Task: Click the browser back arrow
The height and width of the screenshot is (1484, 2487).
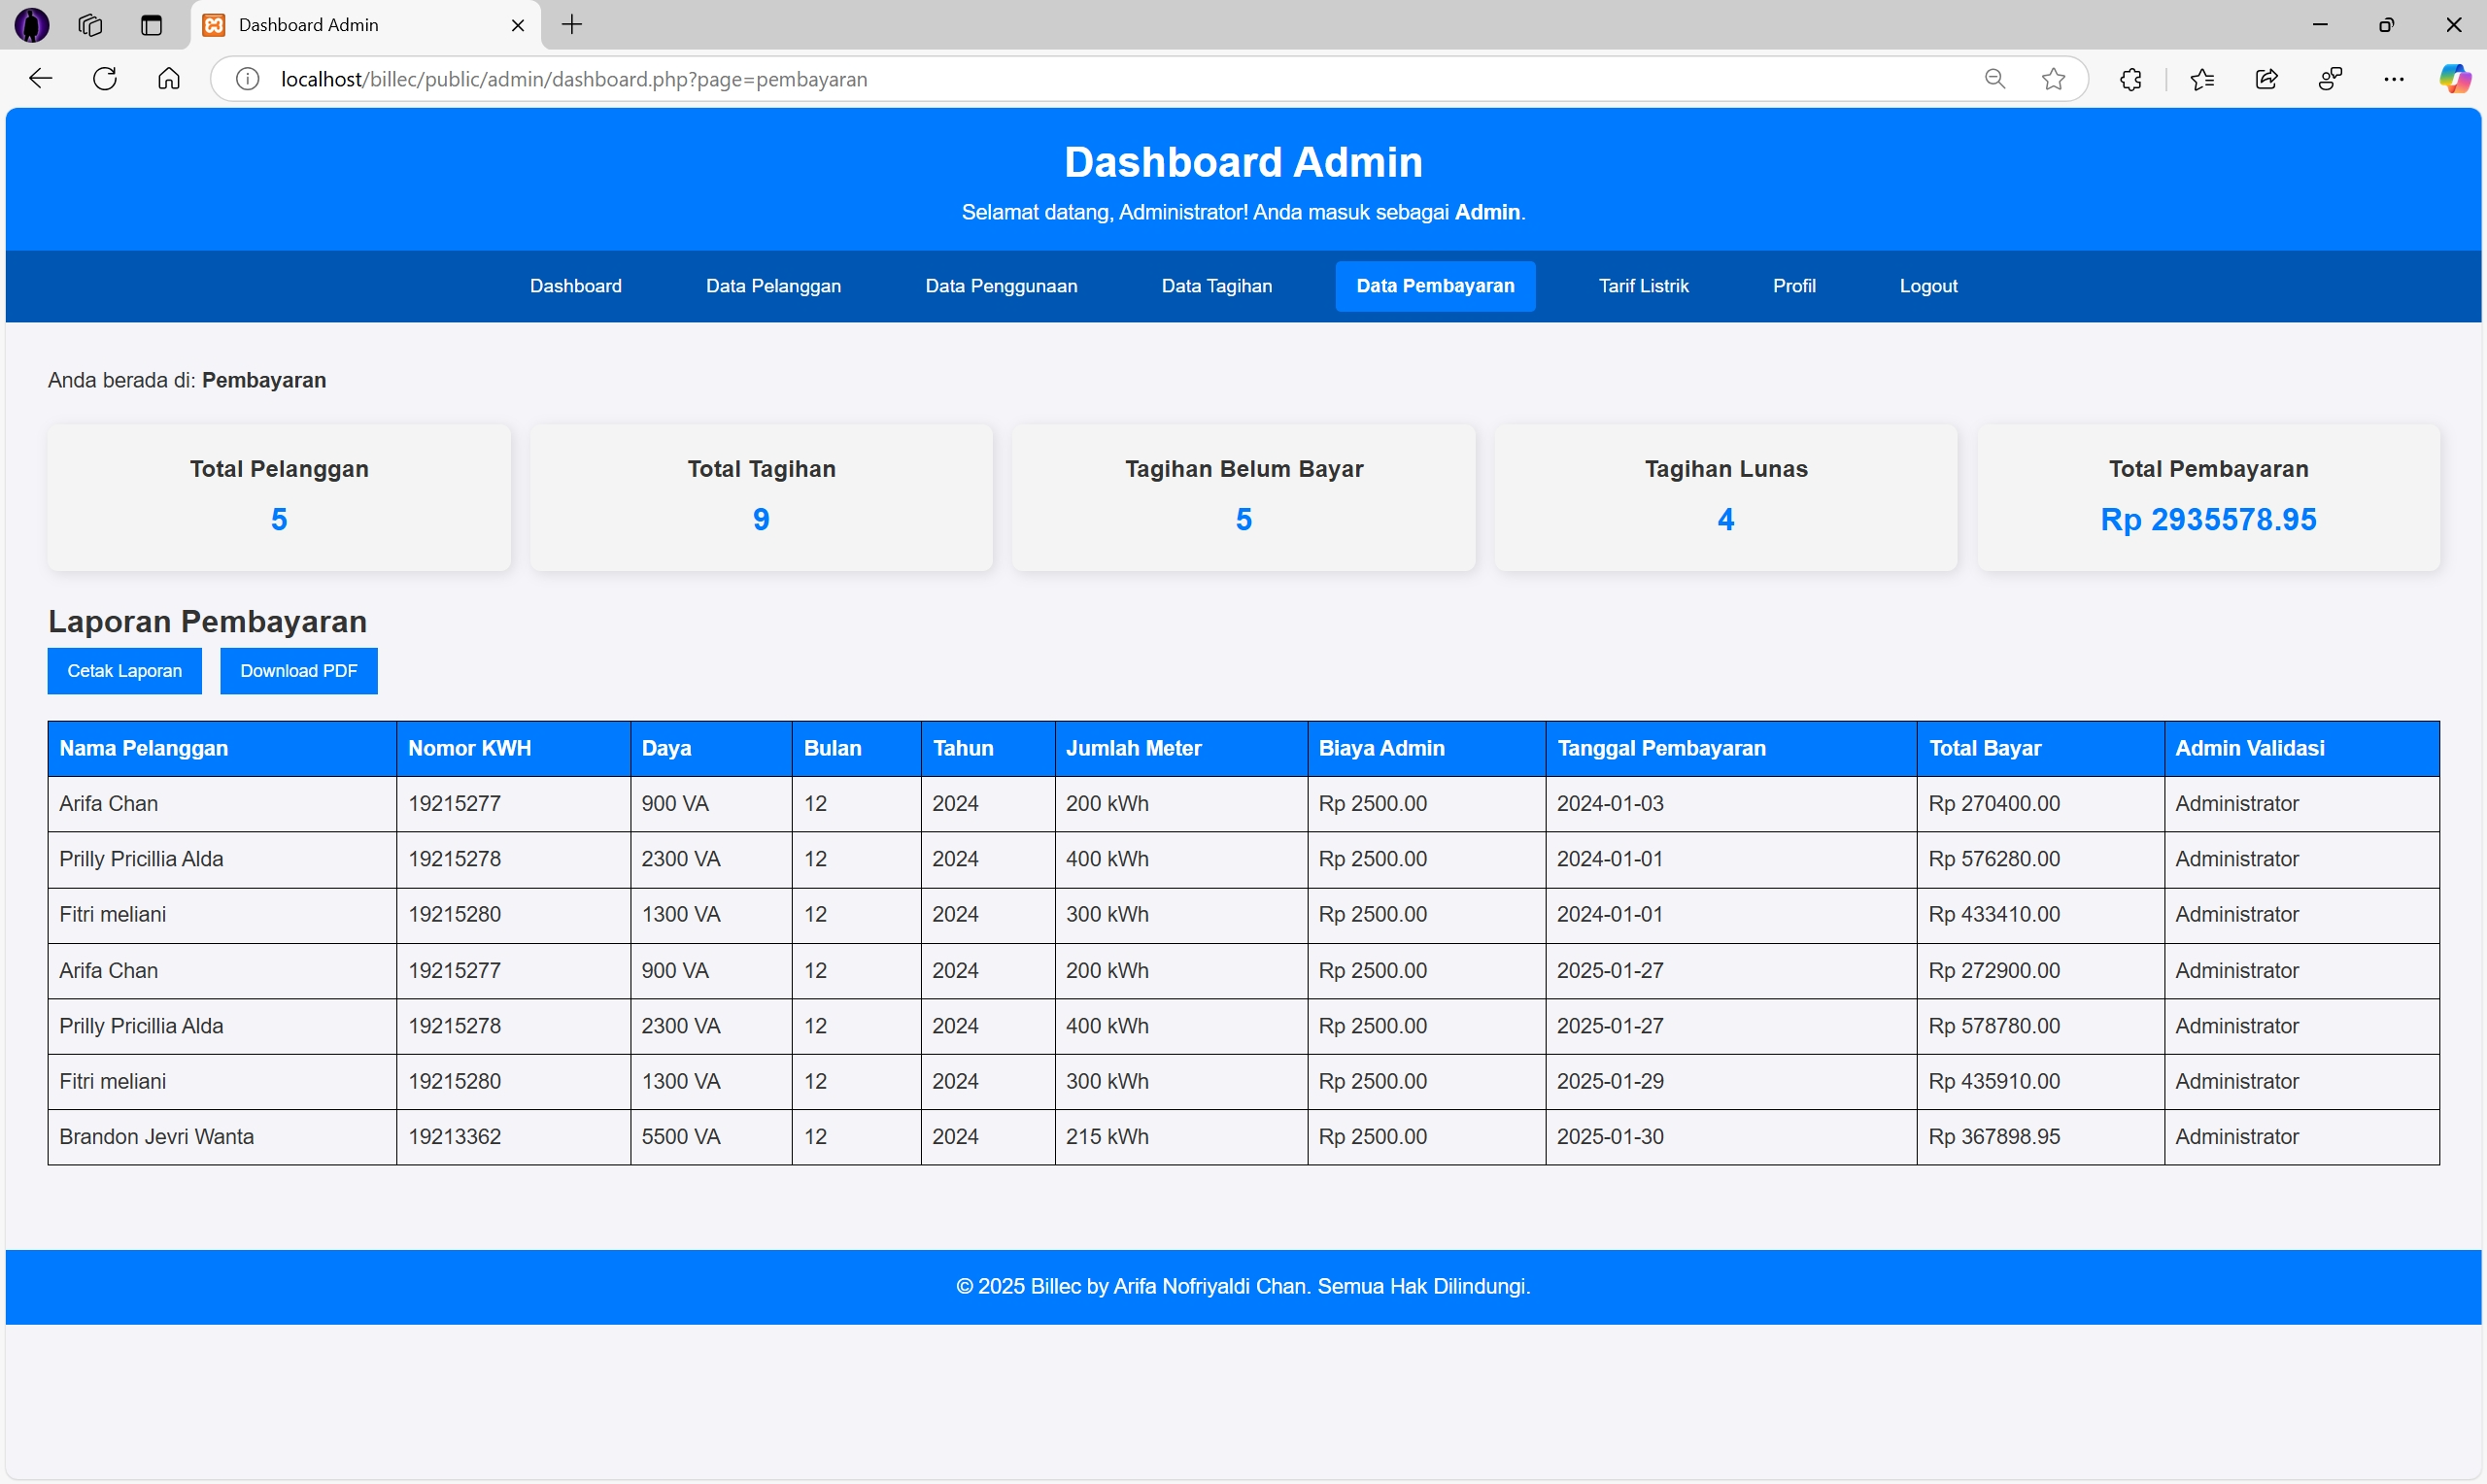Action: (40, 79)
